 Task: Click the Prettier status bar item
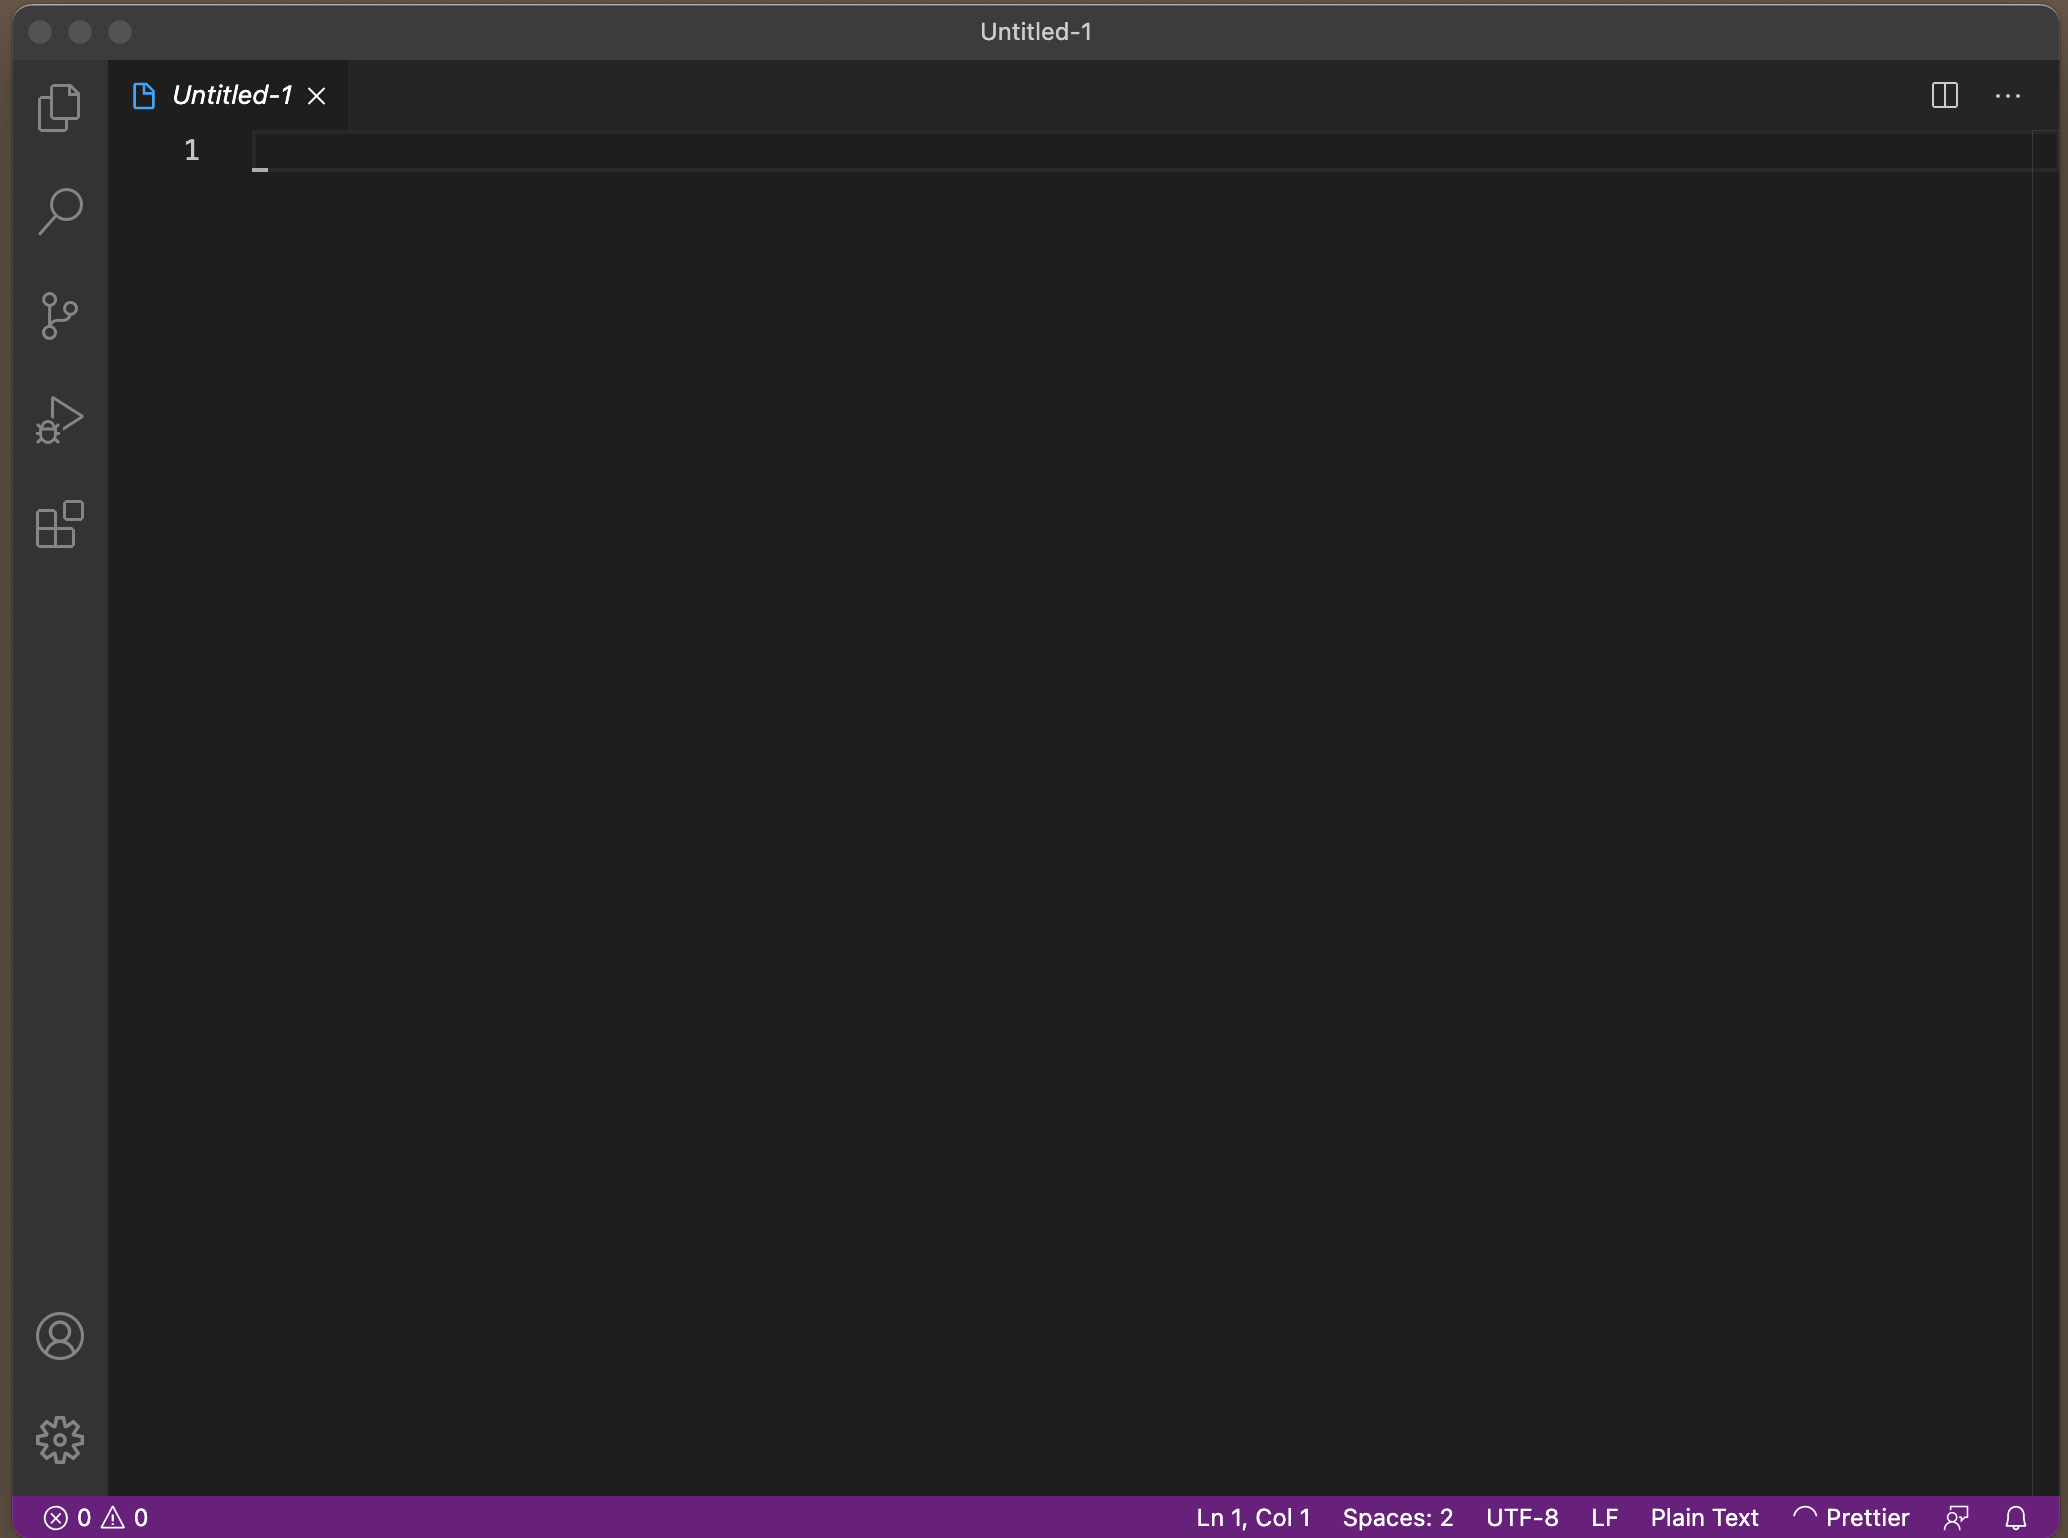(x=1852, y=1518)
